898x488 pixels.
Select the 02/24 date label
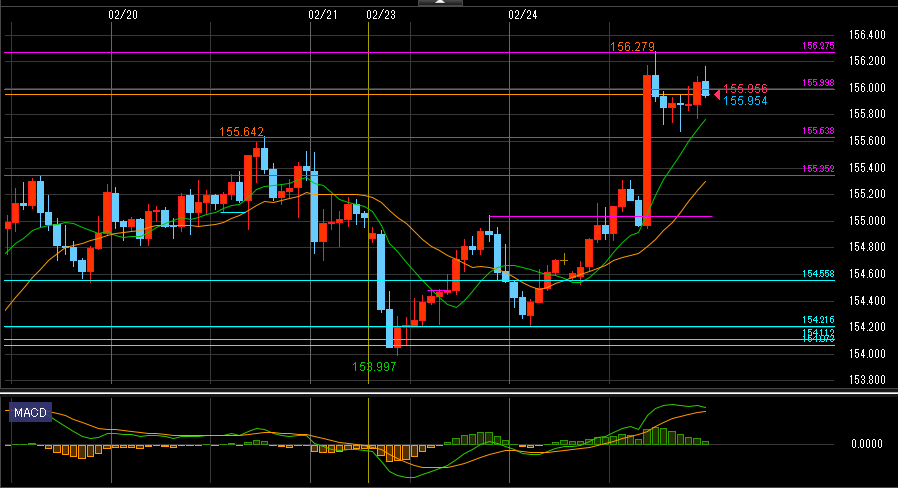coord(523,15)
